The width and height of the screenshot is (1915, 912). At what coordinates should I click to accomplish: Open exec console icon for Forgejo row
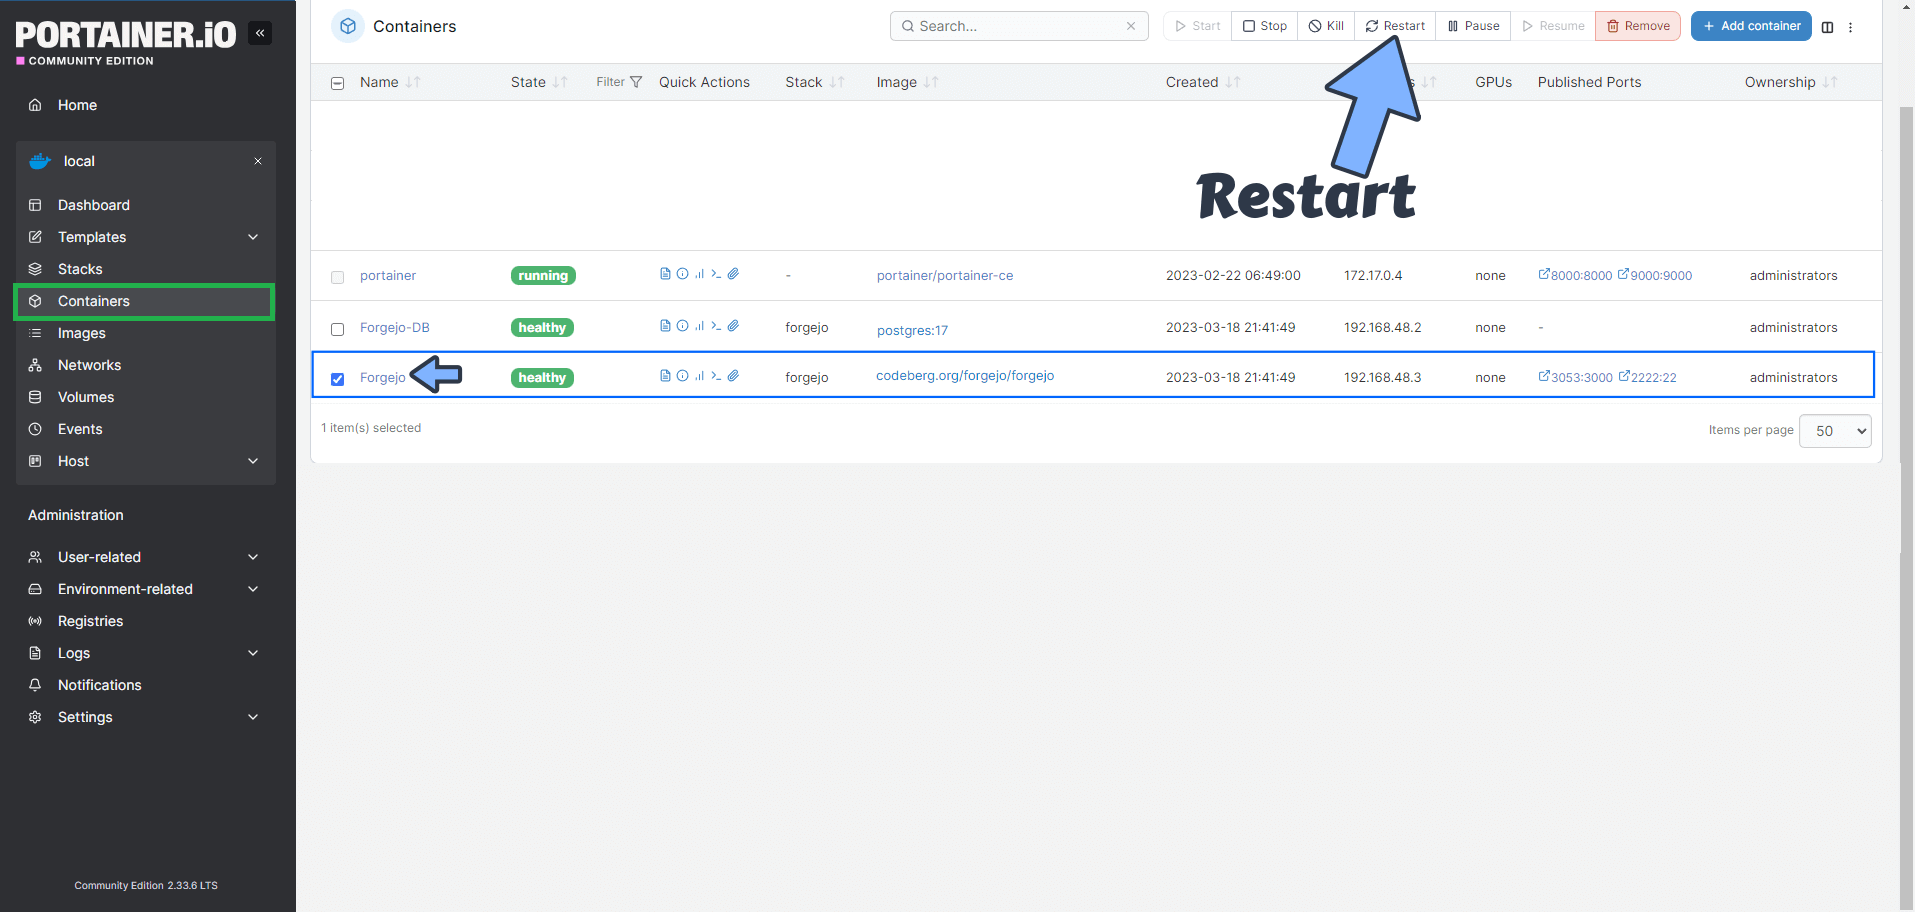(716, 376)
